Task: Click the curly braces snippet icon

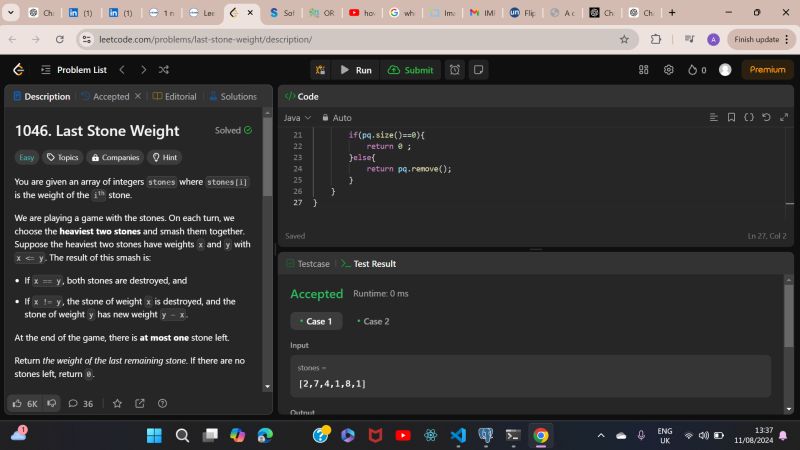Action: 748,117
